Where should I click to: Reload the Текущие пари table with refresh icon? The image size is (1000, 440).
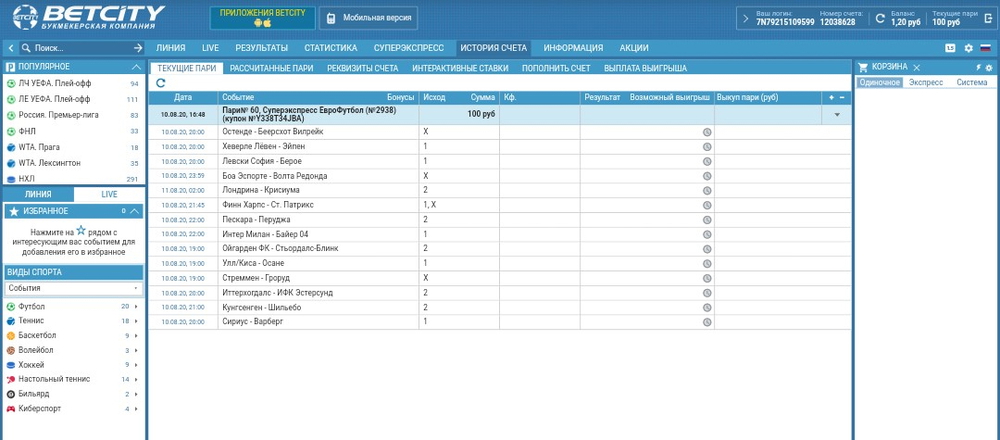(161, 84)
